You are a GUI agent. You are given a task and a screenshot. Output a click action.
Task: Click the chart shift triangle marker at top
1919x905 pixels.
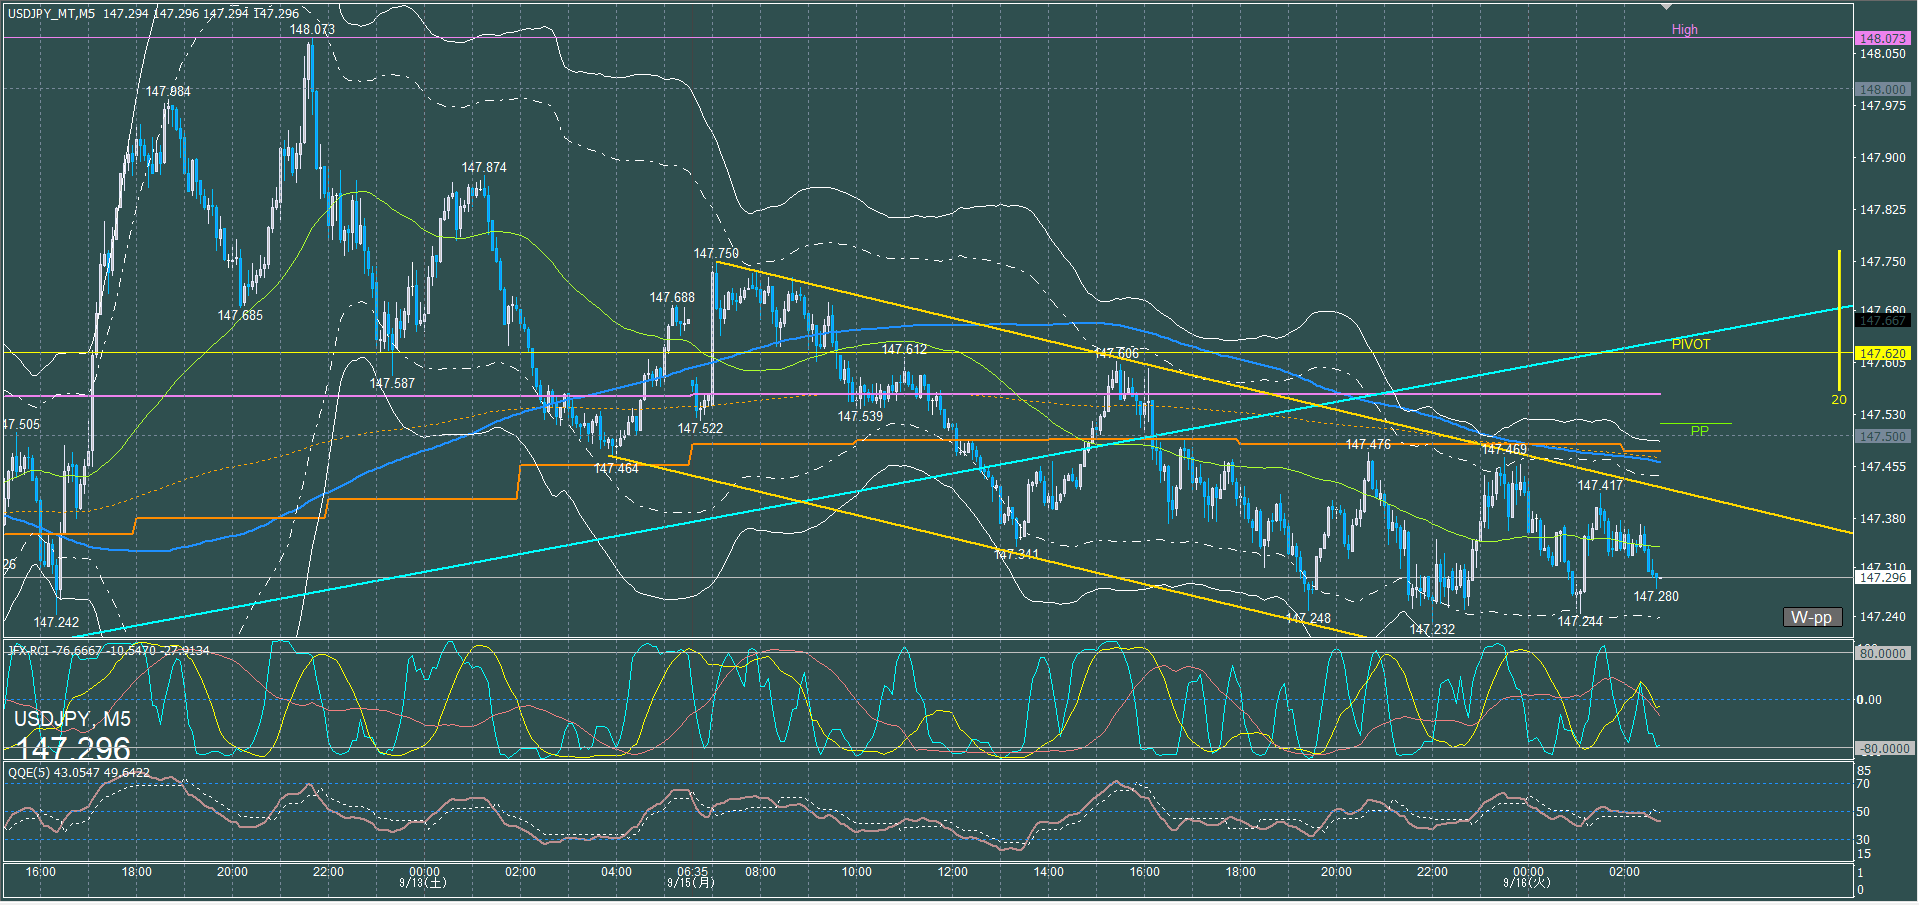point(1666,7)
